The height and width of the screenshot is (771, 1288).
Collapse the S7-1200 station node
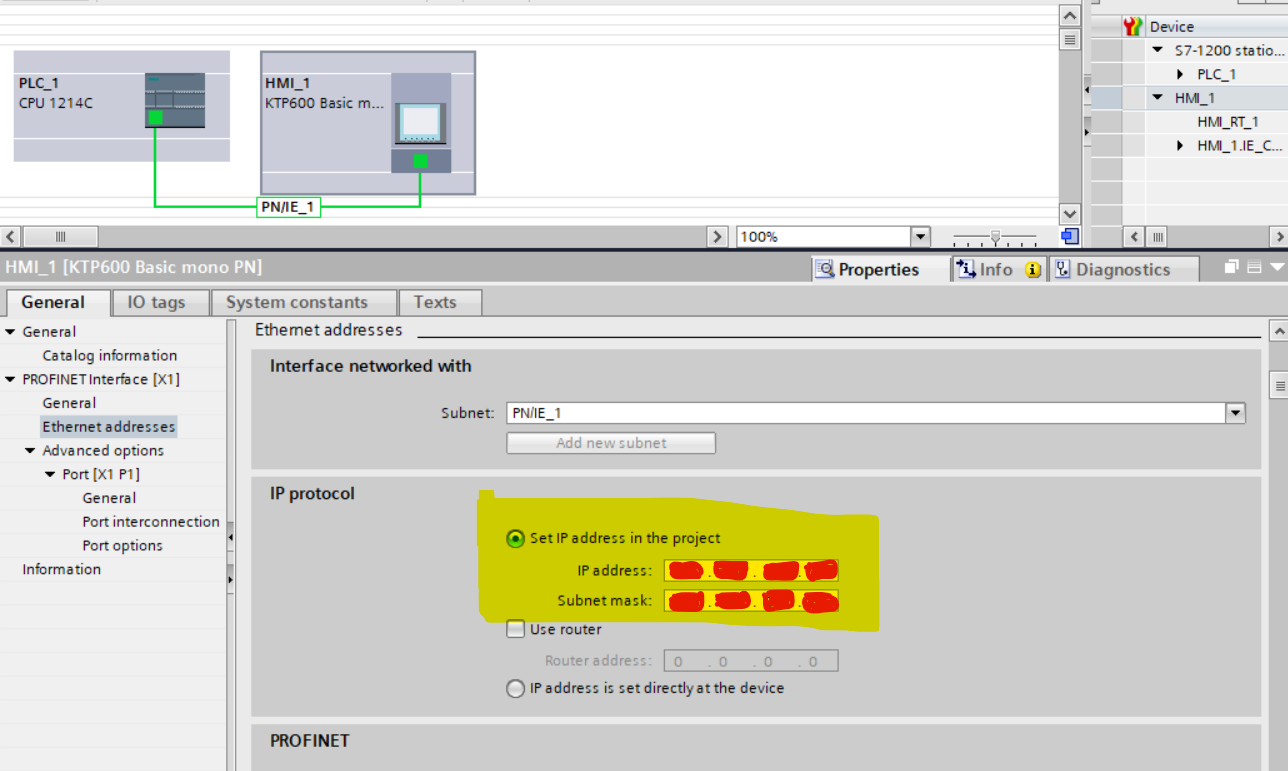point(1158,50)
